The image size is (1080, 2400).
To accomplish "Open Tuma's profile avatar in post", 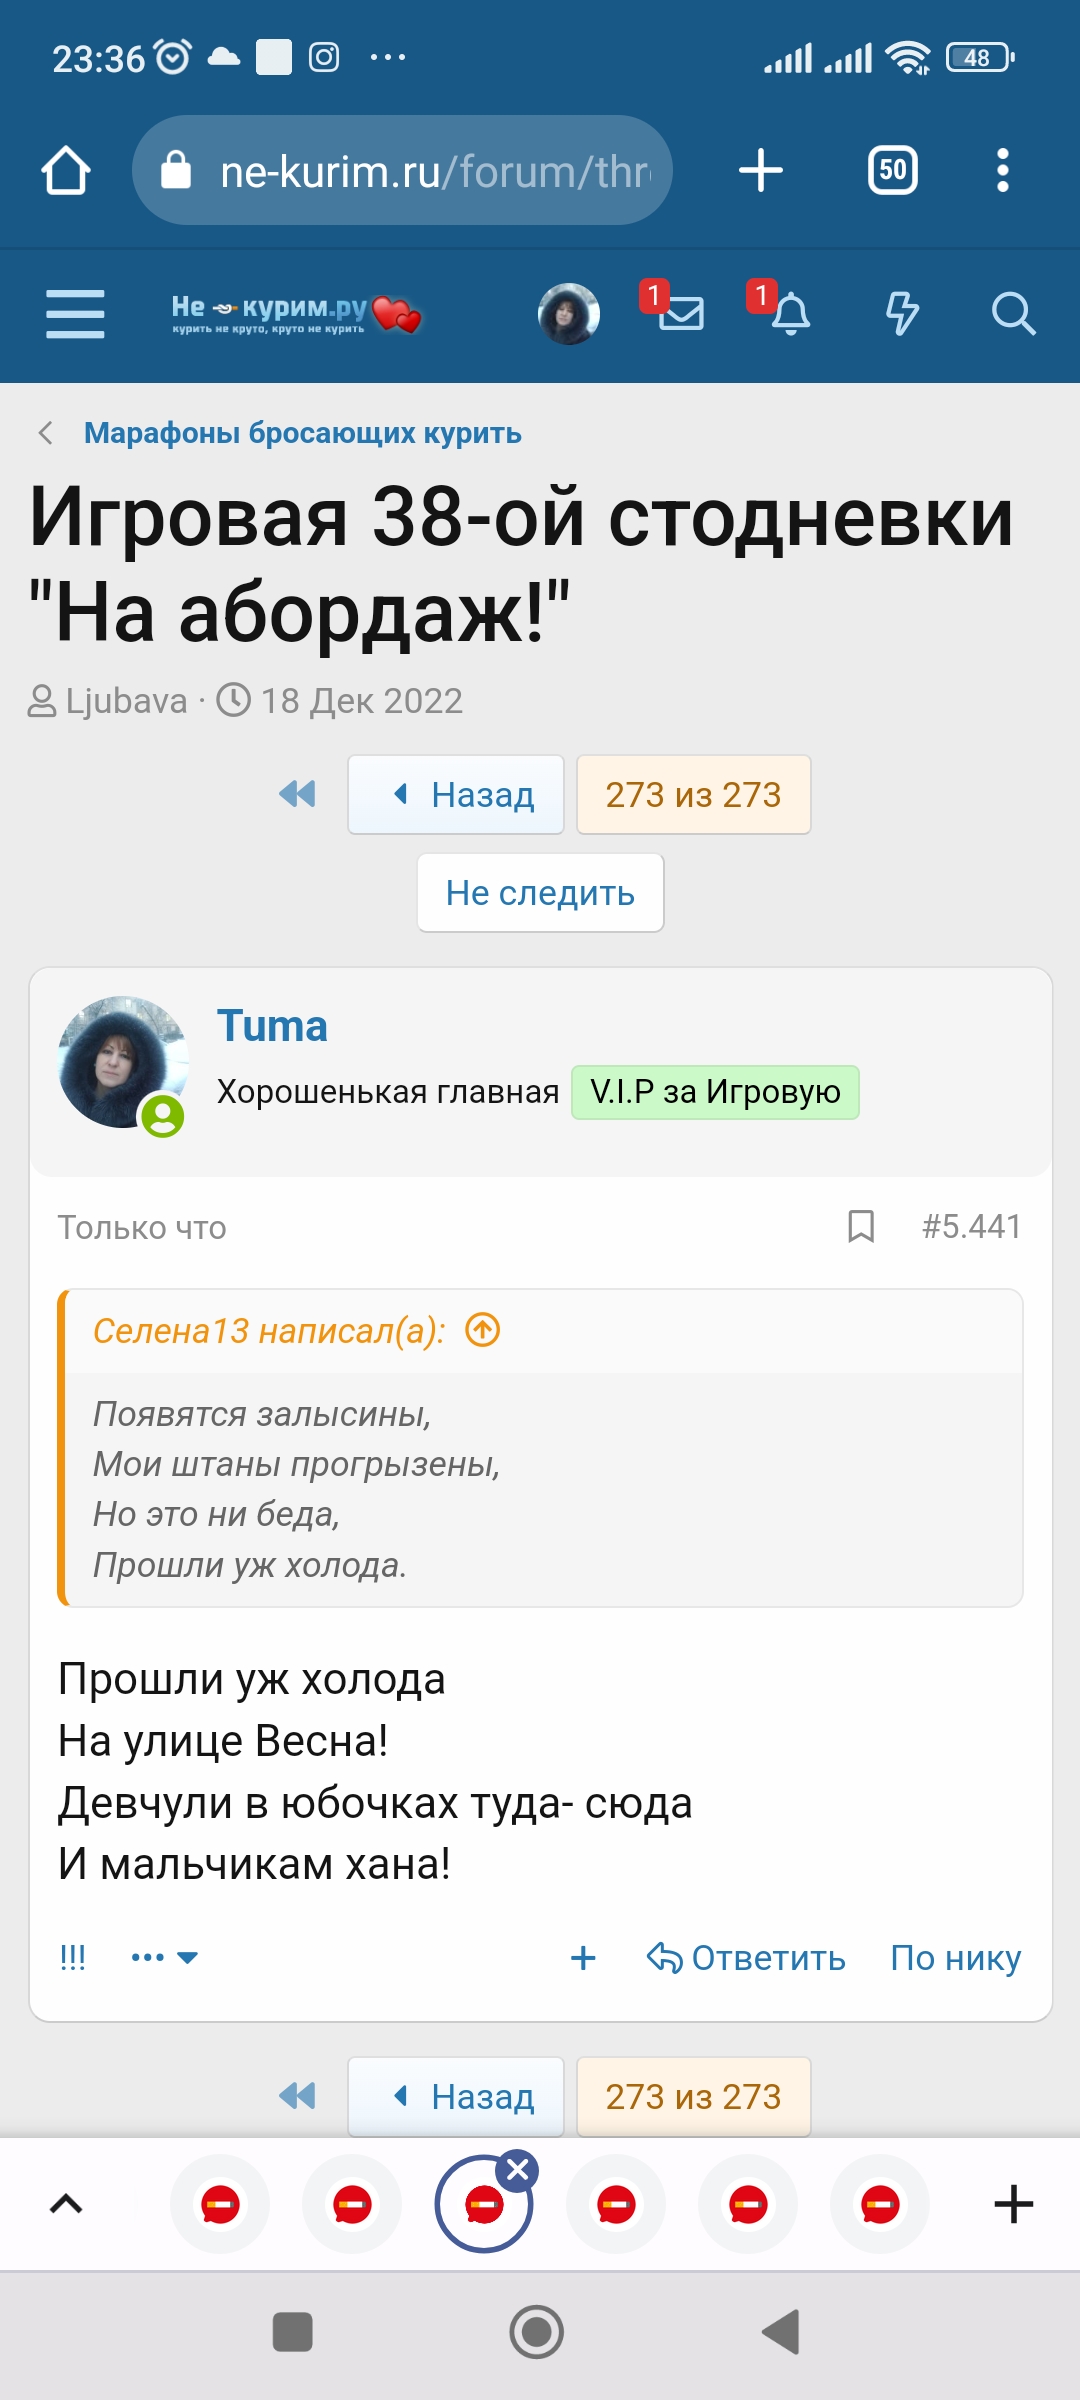I will [122, 1062].
